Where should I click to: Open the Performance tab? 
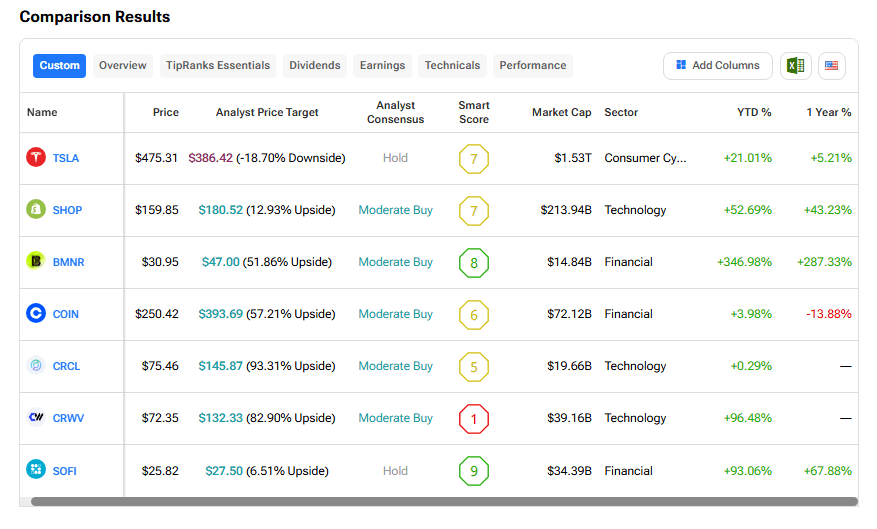pyautogui.click(x=532, y=65)
